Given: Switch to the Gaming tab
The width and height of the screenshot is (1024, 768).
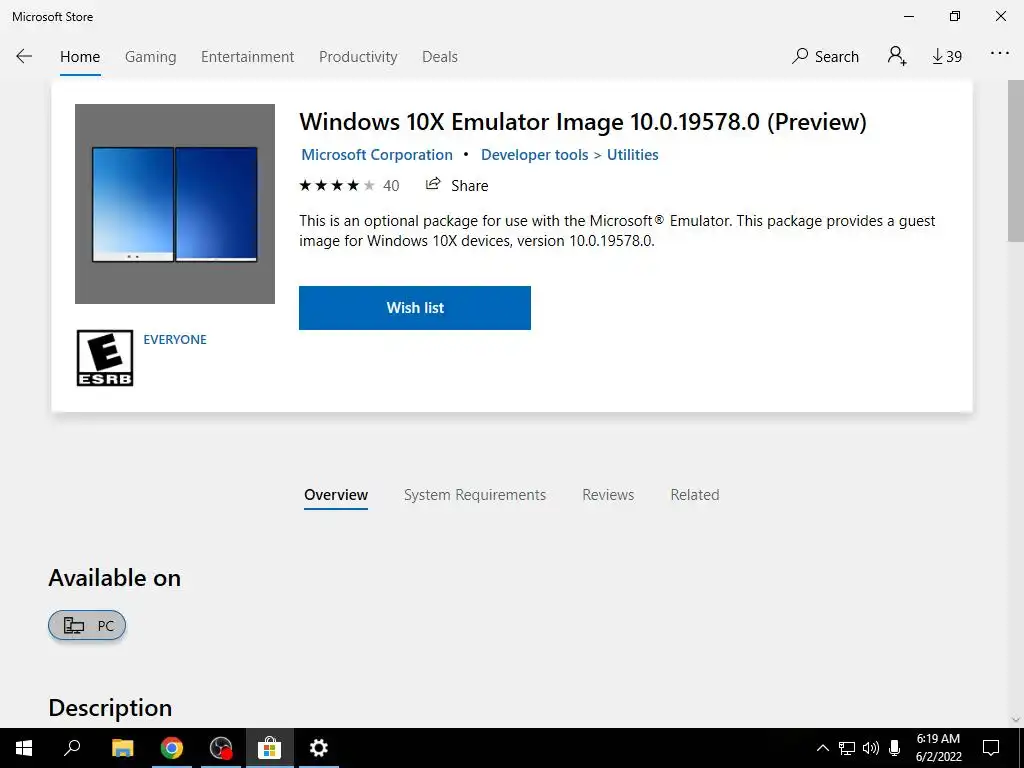Looking at the screenshot, I should pos(151,57).
